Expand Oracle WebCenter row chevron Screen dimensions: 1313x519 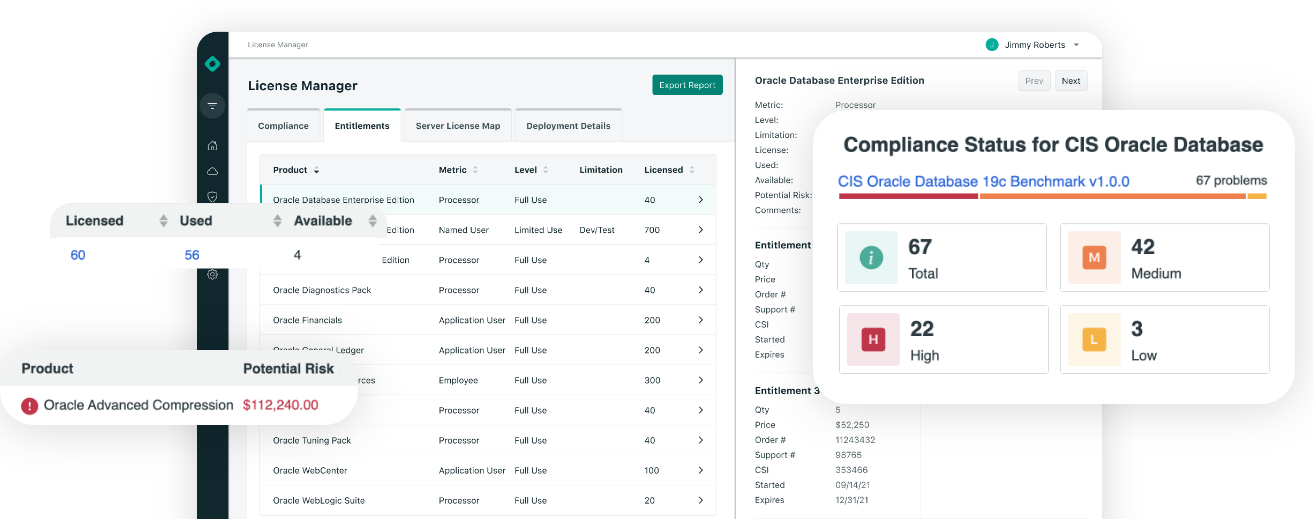coord(701,470)
